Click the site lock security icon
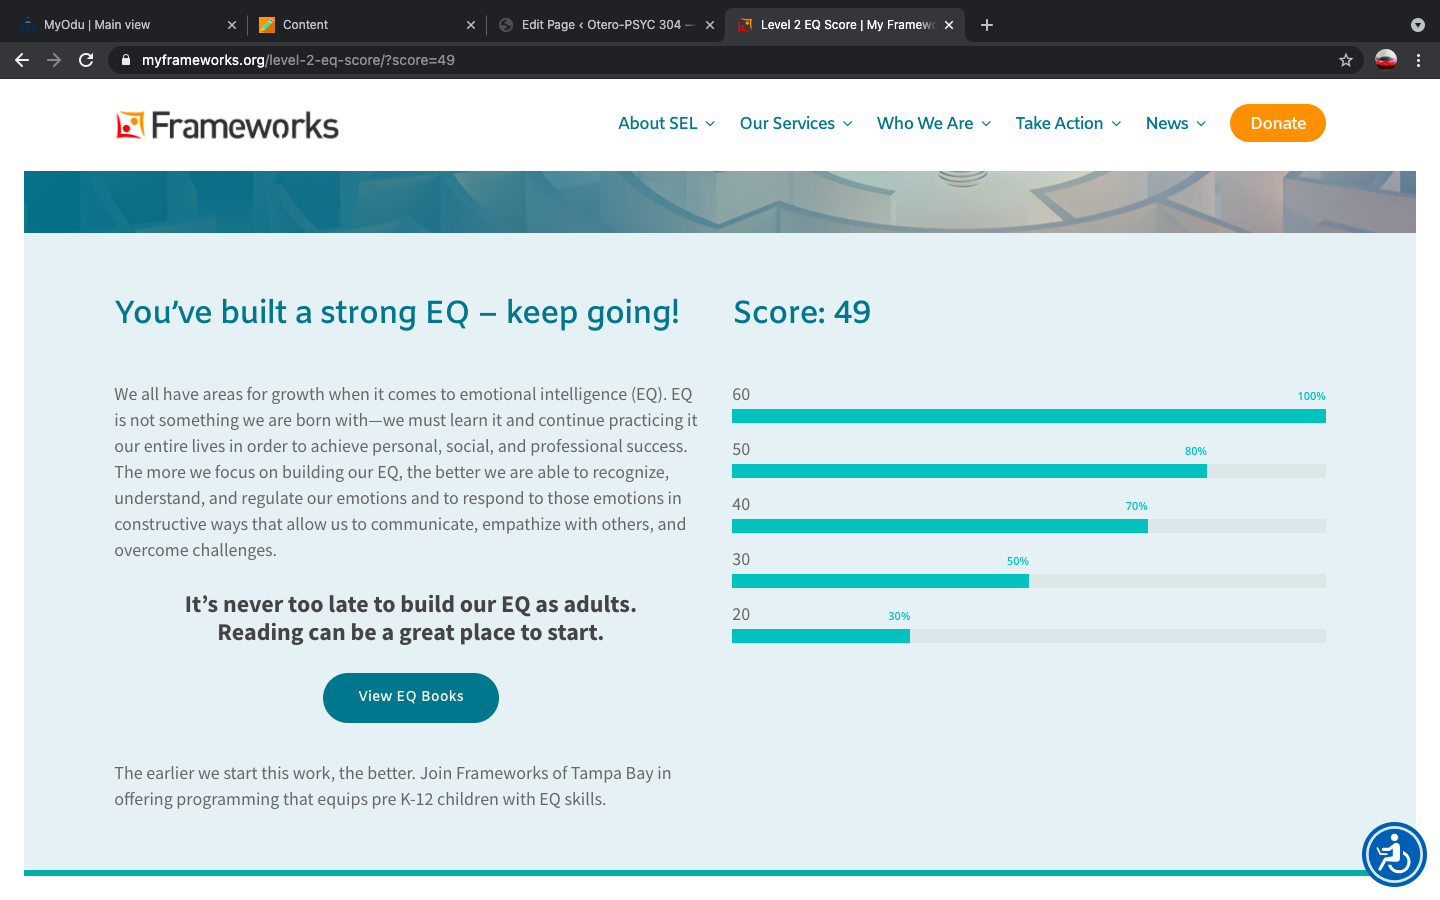This screenshot has width=1440, height=900. pos(126,60)
